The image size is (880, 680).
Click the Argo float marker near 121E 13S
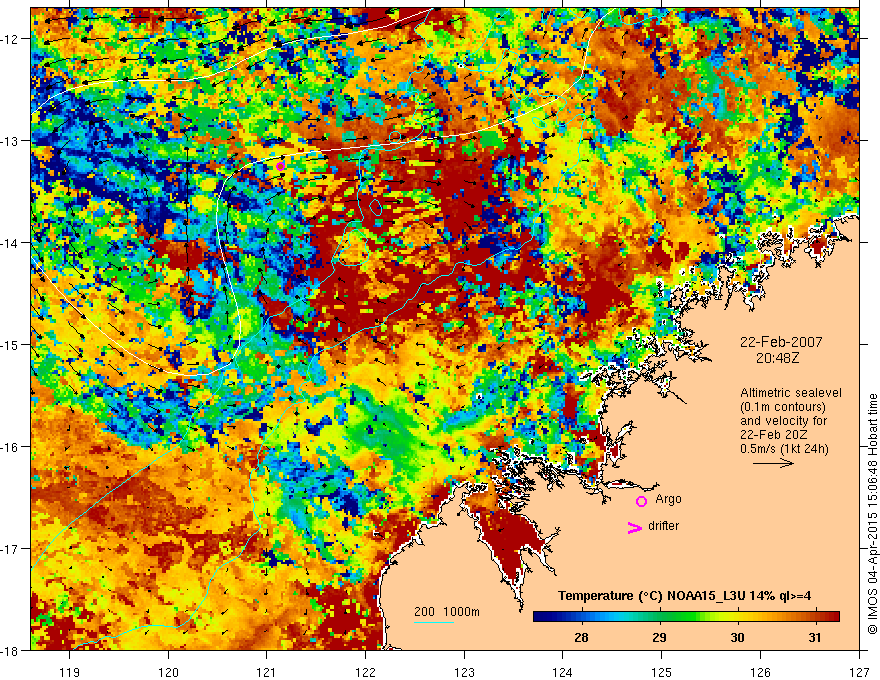[x=280, y=166]
